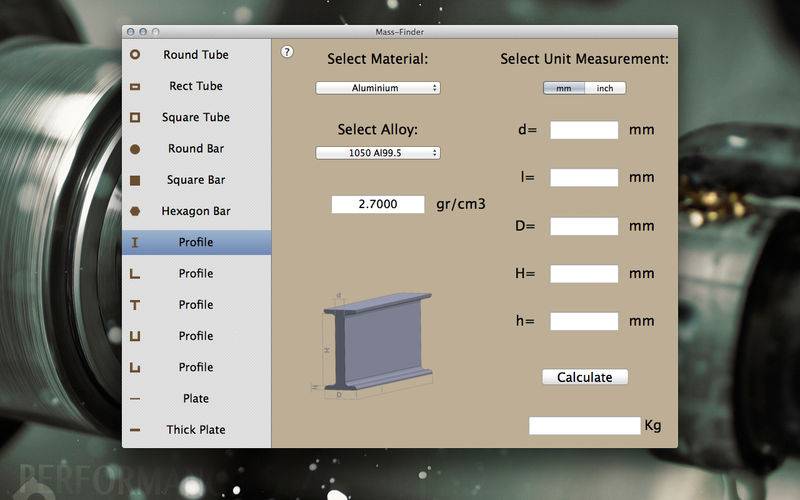Open the Square Tube shape entry
This screenshot has height=500, width=800.
click(x=196, y=117)
